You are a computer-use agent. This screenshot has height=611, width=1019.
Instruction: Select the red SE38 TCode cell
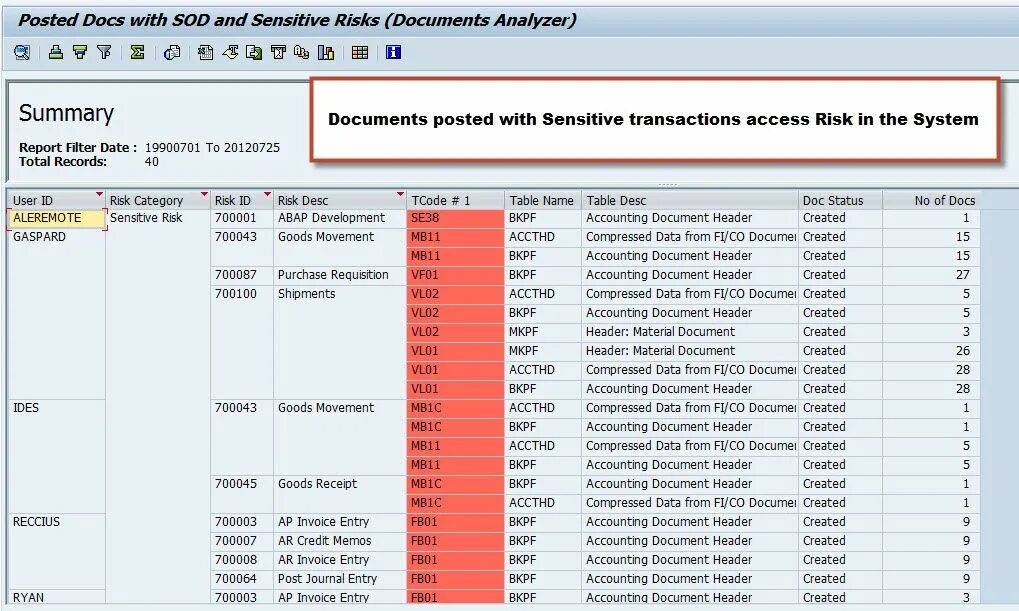[x=455, y=218]
